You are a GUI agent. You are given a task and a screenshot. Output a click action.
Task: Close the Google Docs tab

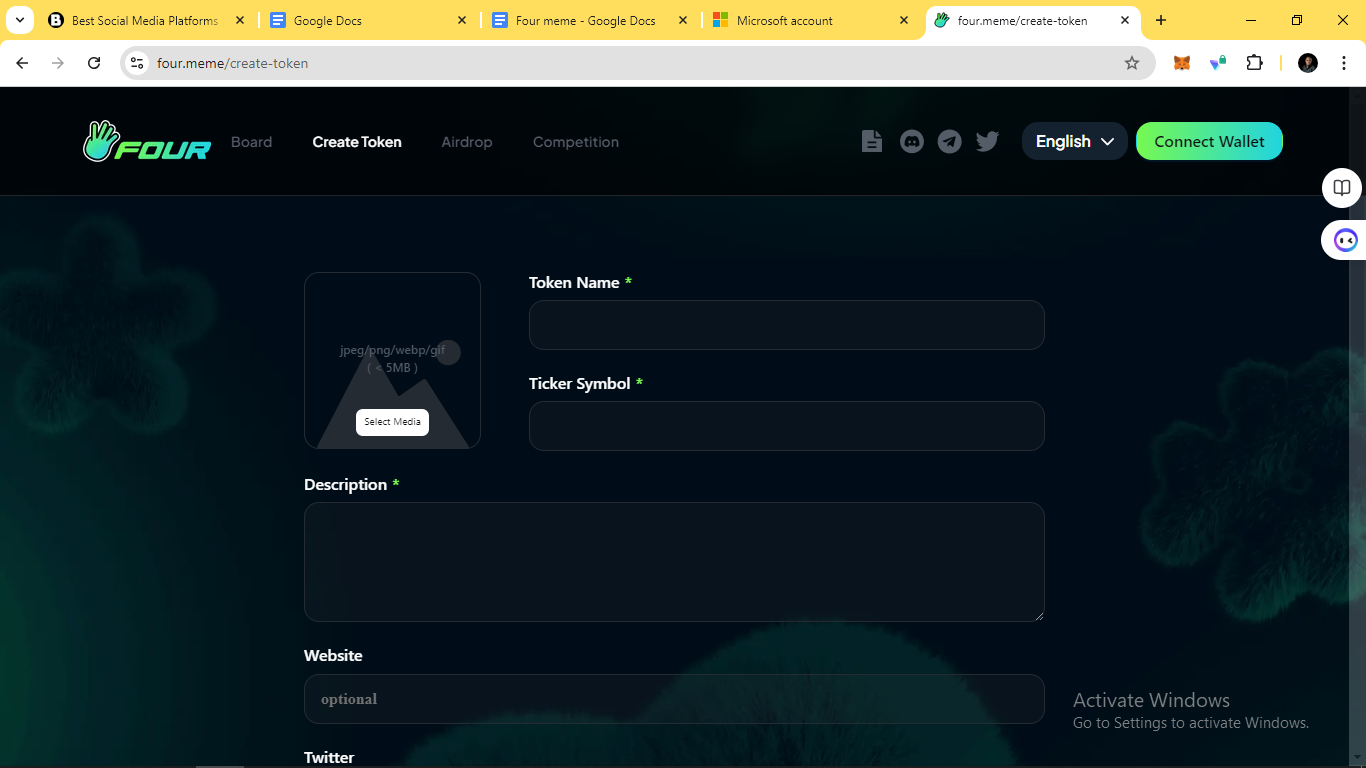462,20
